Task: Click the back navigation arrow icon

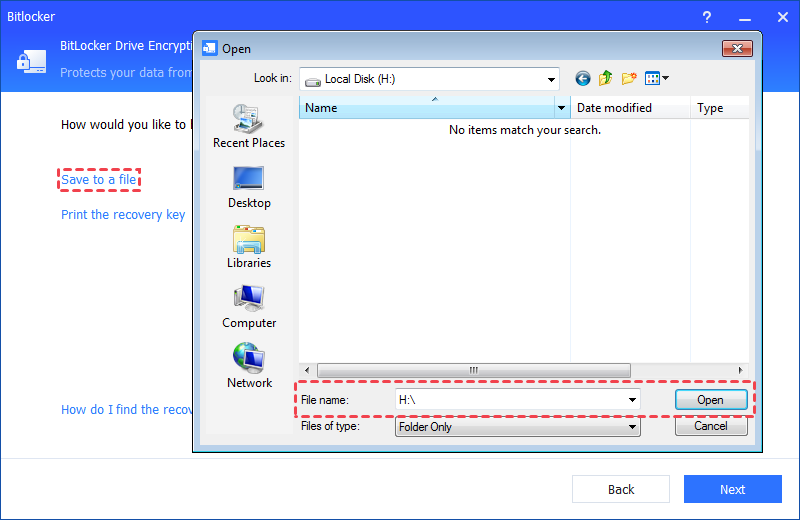Action: point(583,79)
